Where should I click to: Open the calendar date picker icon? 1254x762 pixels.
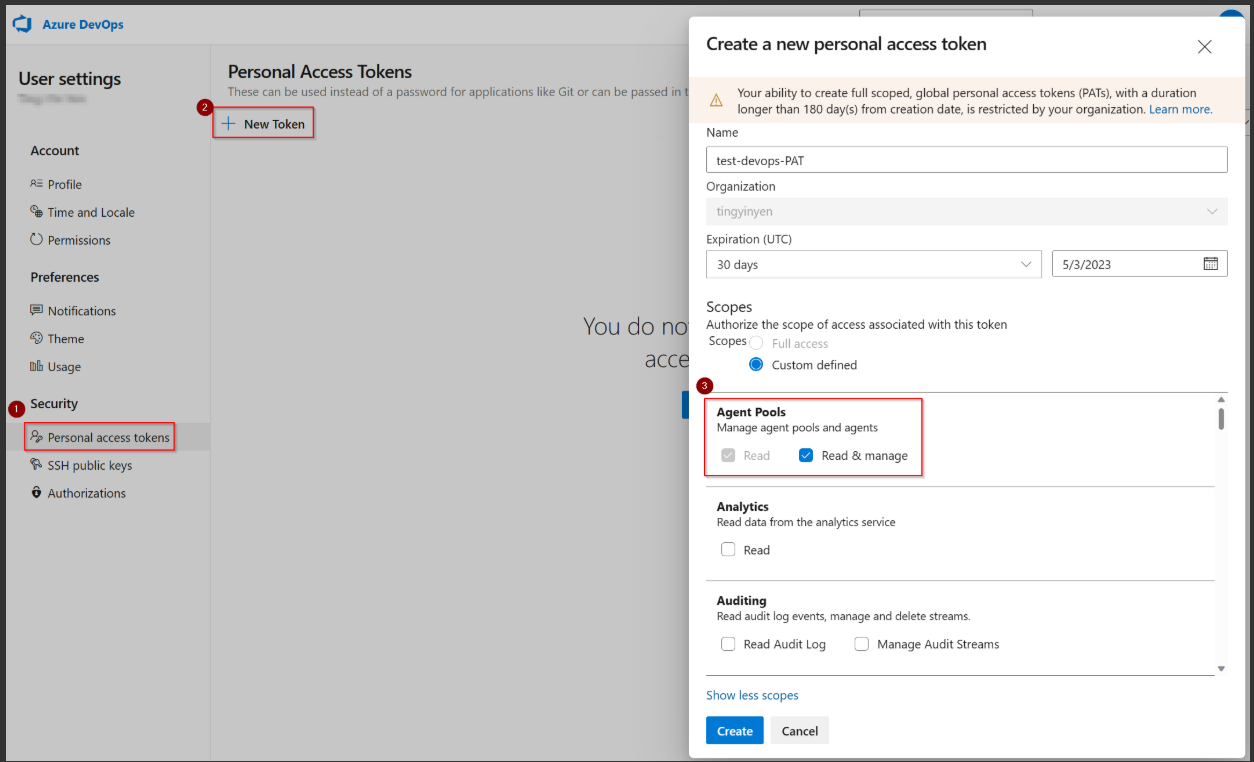point(1211,264)
